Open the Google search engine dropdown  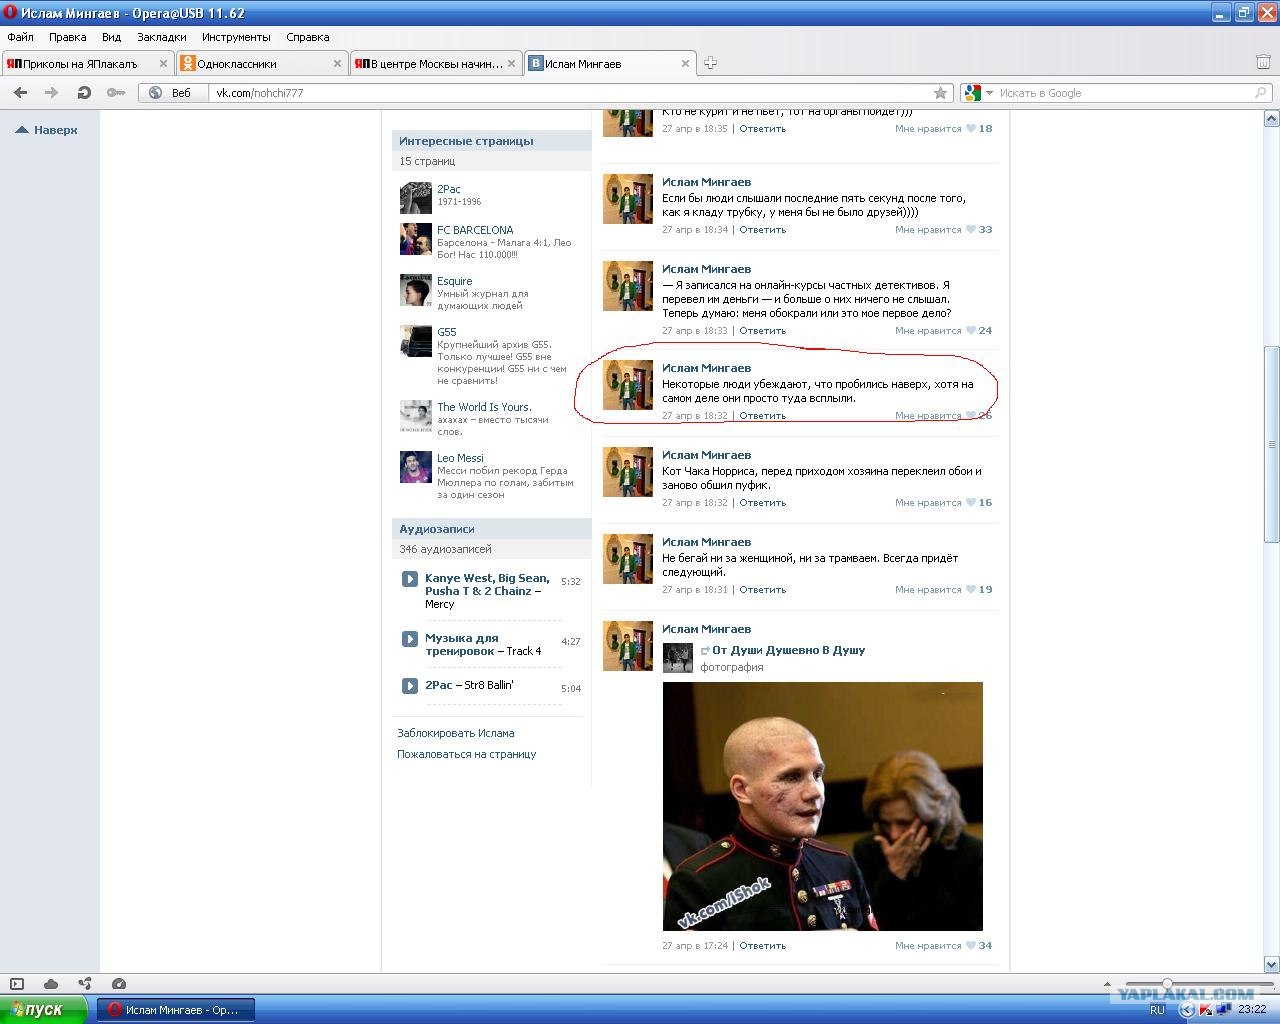pos(977,92)
